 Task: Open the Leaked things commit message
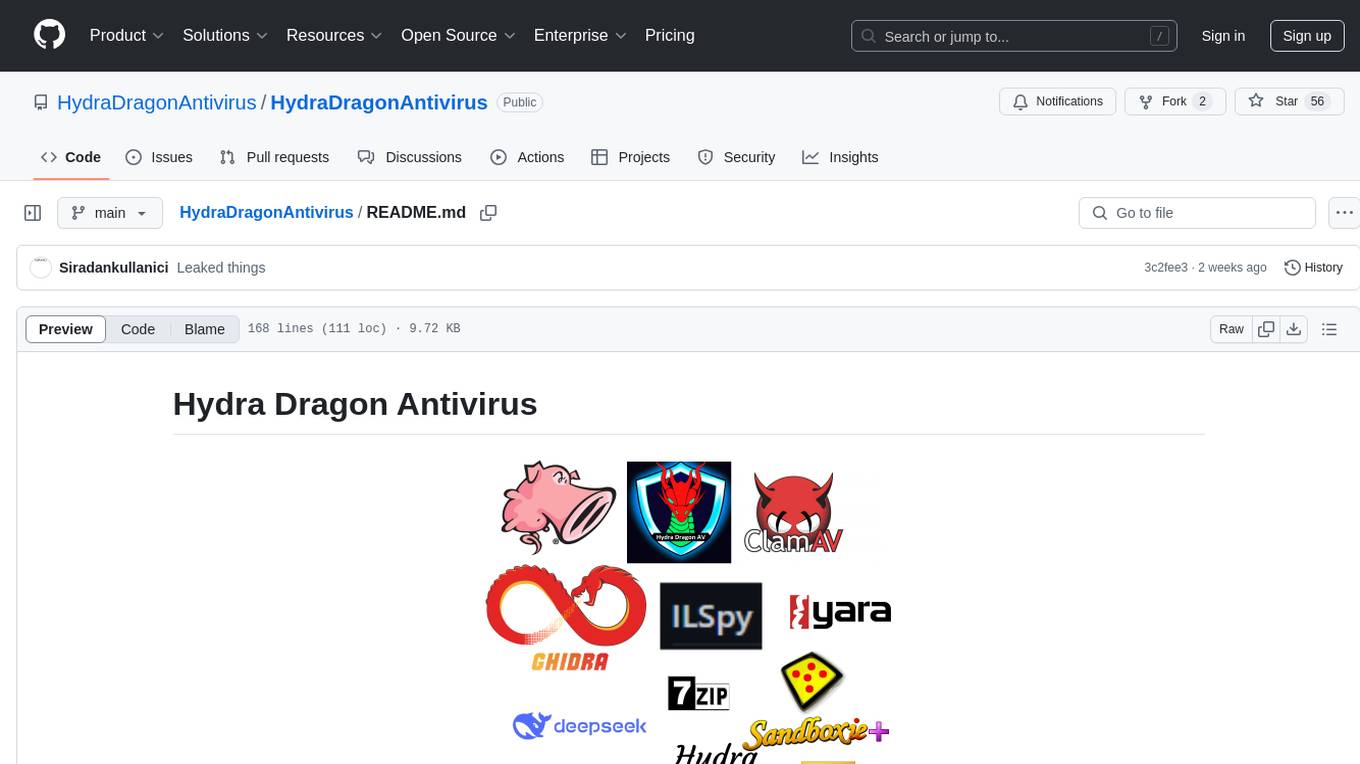[x=221, y=268]
